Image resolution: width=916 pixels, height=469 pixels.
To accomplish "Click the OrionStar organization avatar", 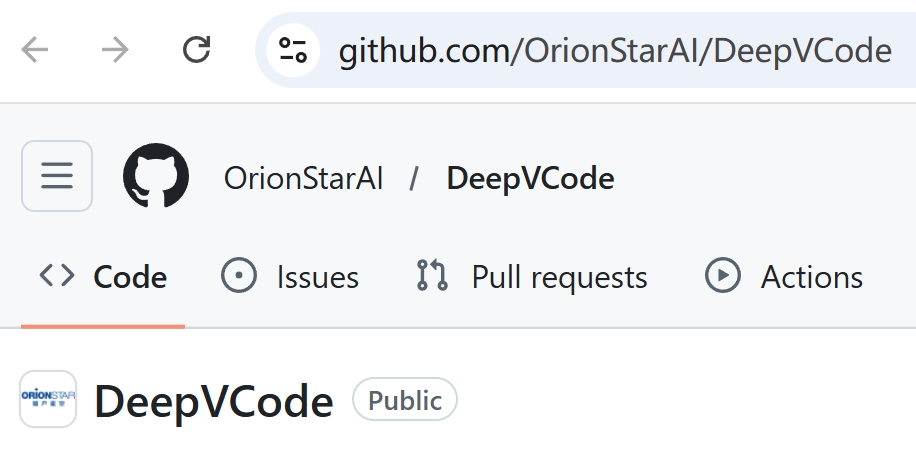I will click(48, 399).
